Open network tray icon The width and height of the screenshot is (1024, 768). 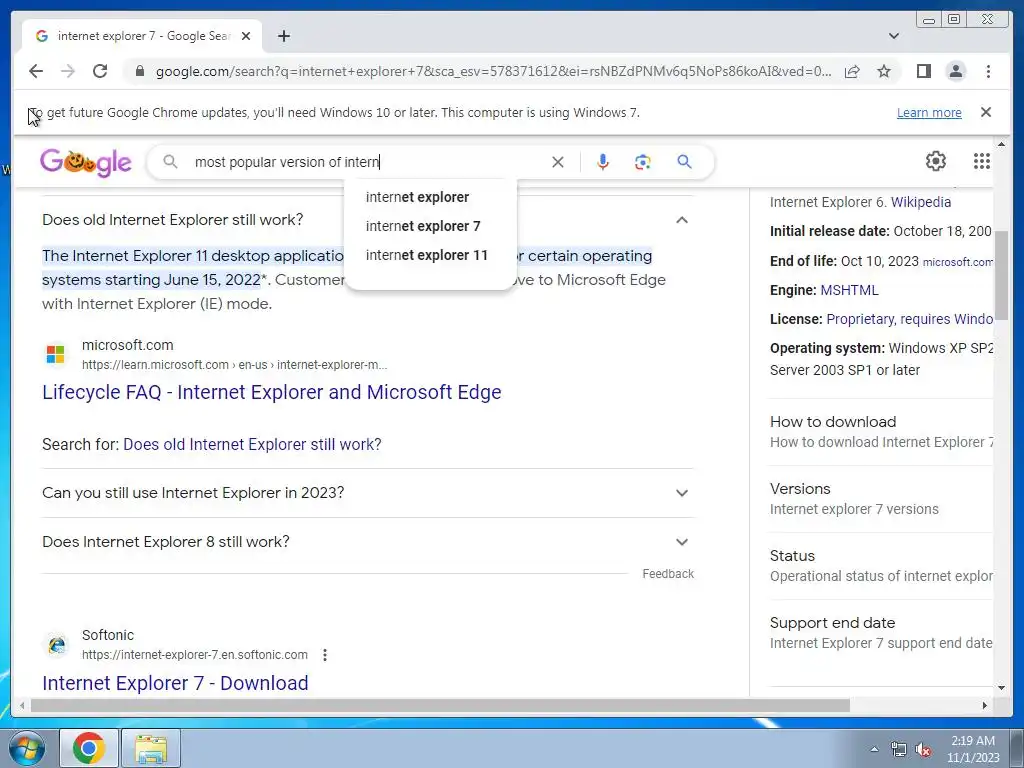click(x=899, y=749)
